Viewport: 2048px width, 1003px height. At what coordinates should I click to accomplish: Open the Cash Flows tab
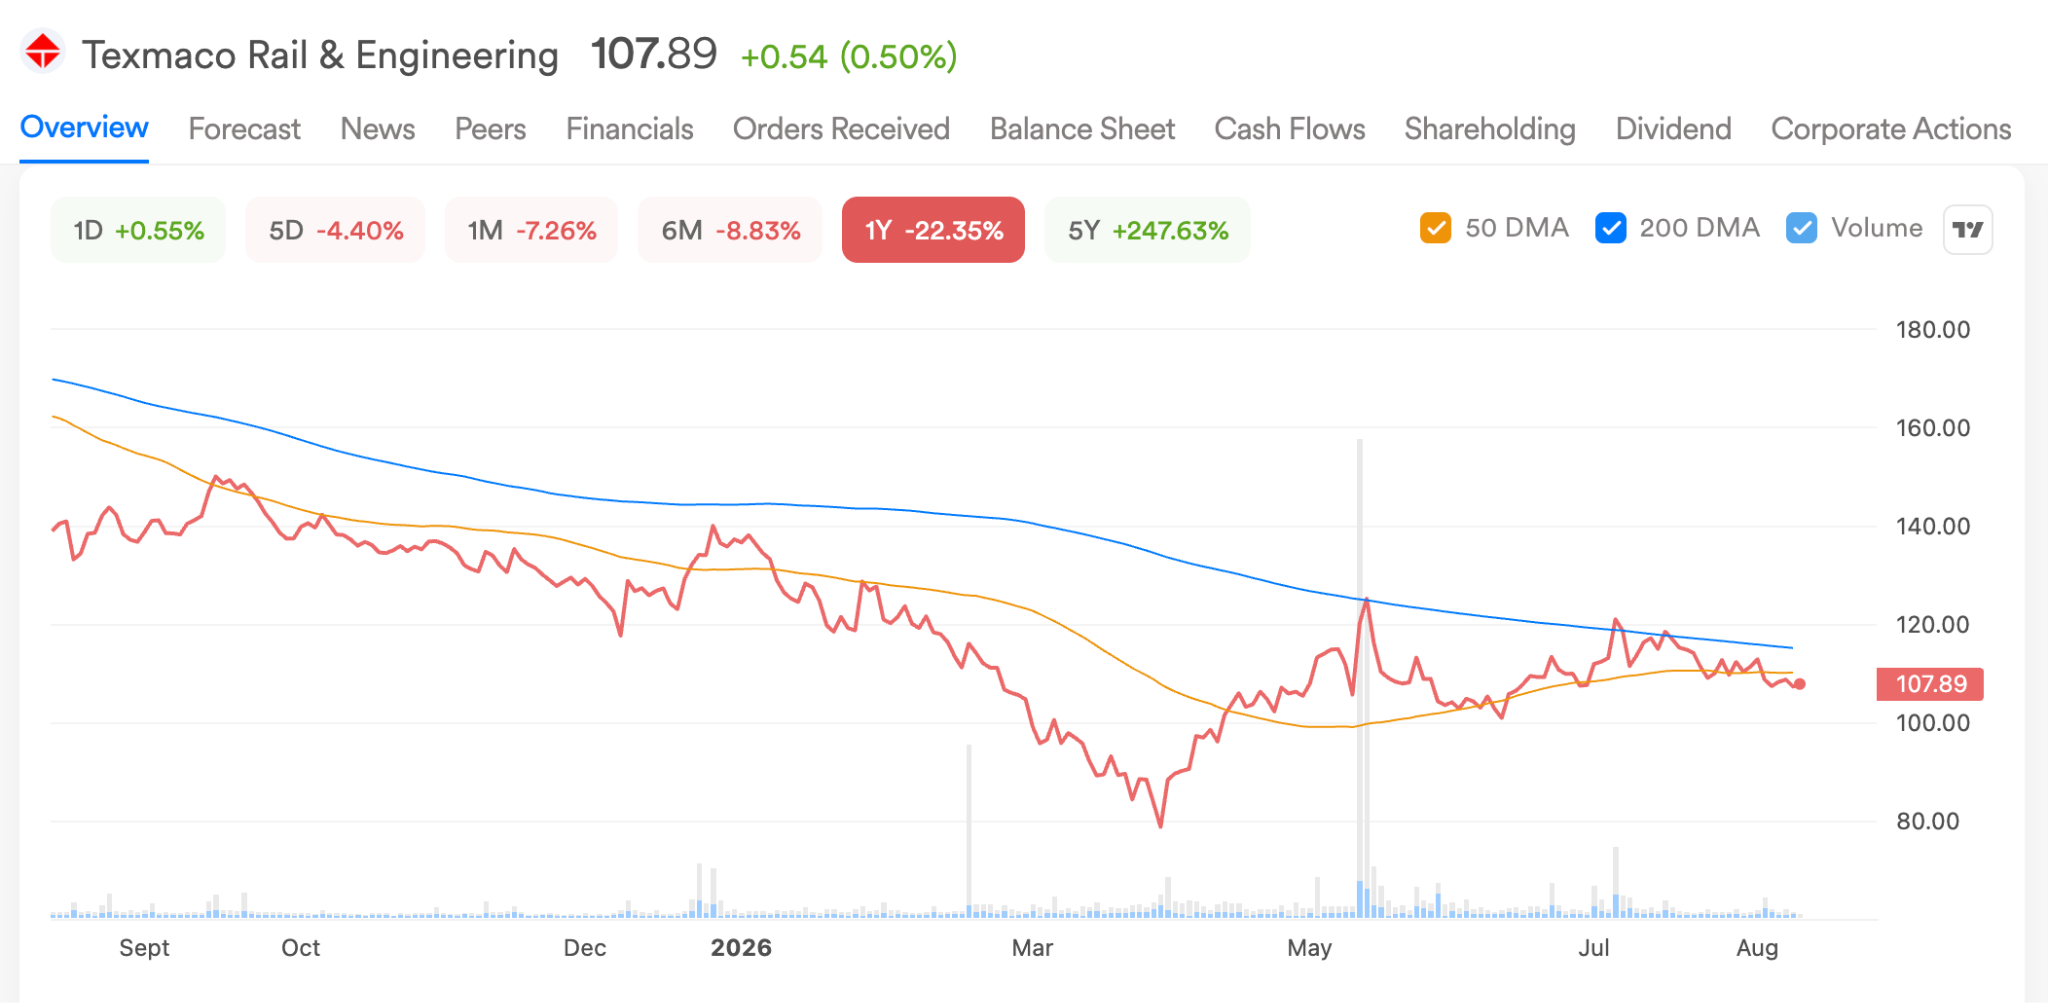pos(1289,129)
